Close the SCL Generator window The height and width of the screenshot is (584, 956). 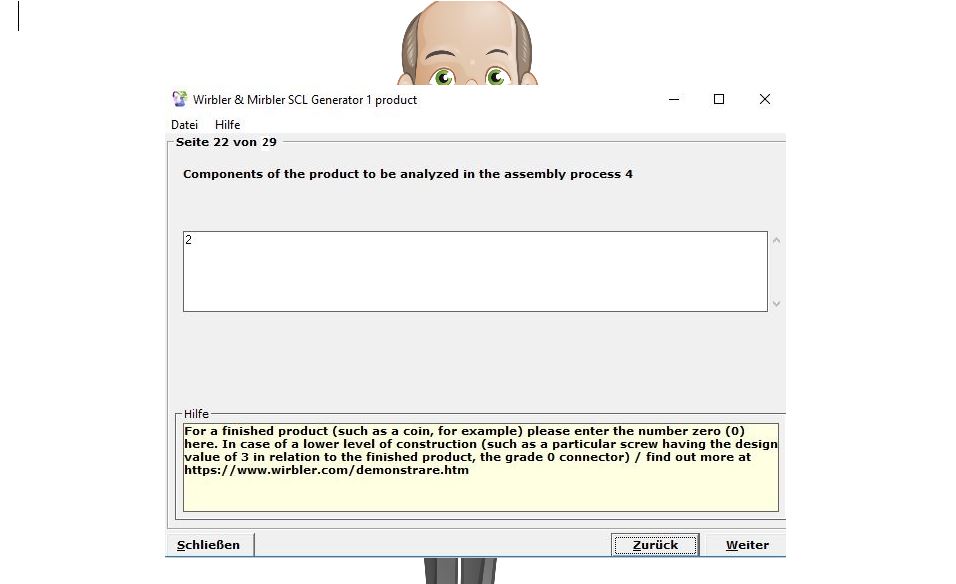coord(764,99)
